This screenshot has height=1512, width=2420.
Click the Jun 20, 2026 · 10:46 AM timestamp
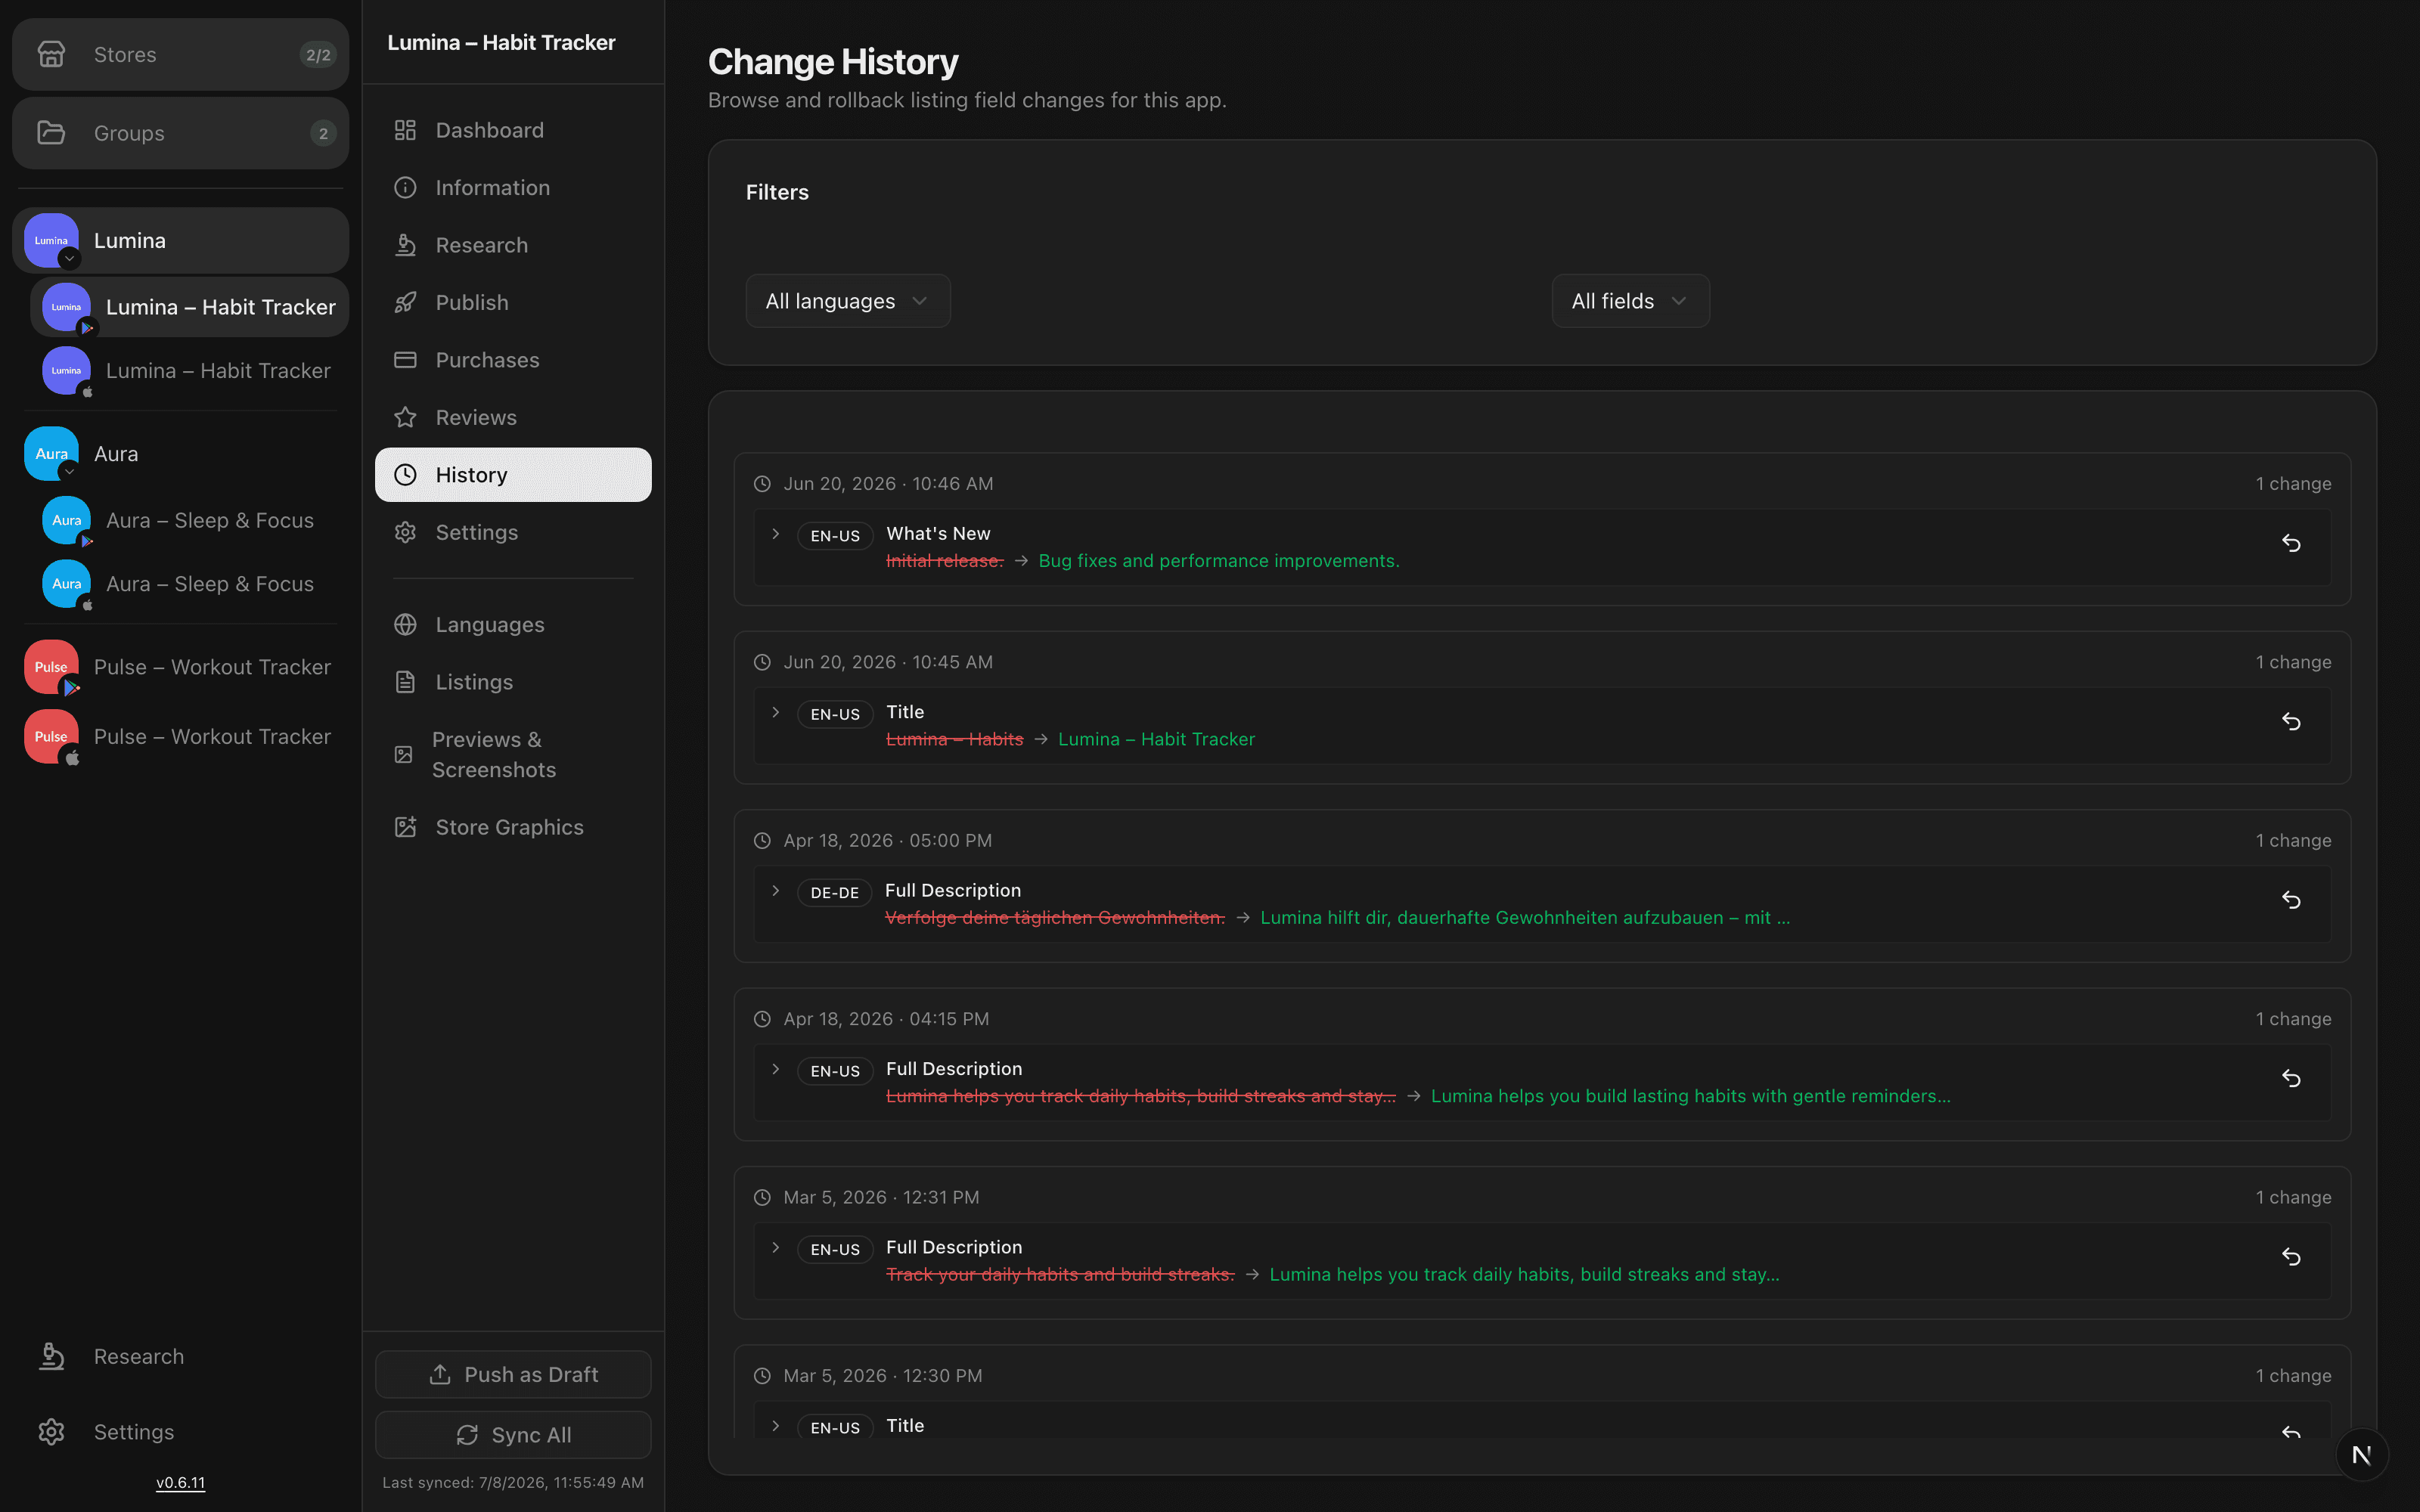[x=888, y=483]
